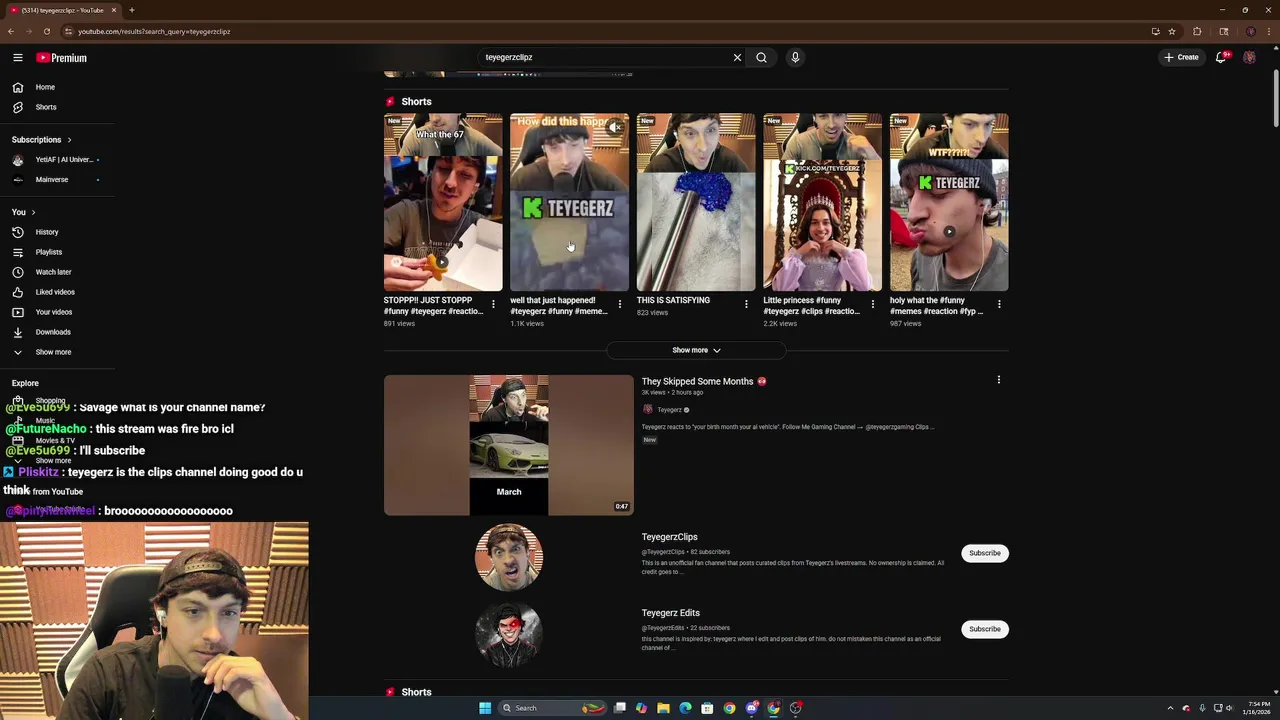Subscribe to Teyegerz Edits
This screenshot has height=720, width=1280.
pyautogui.click(x=985, y=629)
